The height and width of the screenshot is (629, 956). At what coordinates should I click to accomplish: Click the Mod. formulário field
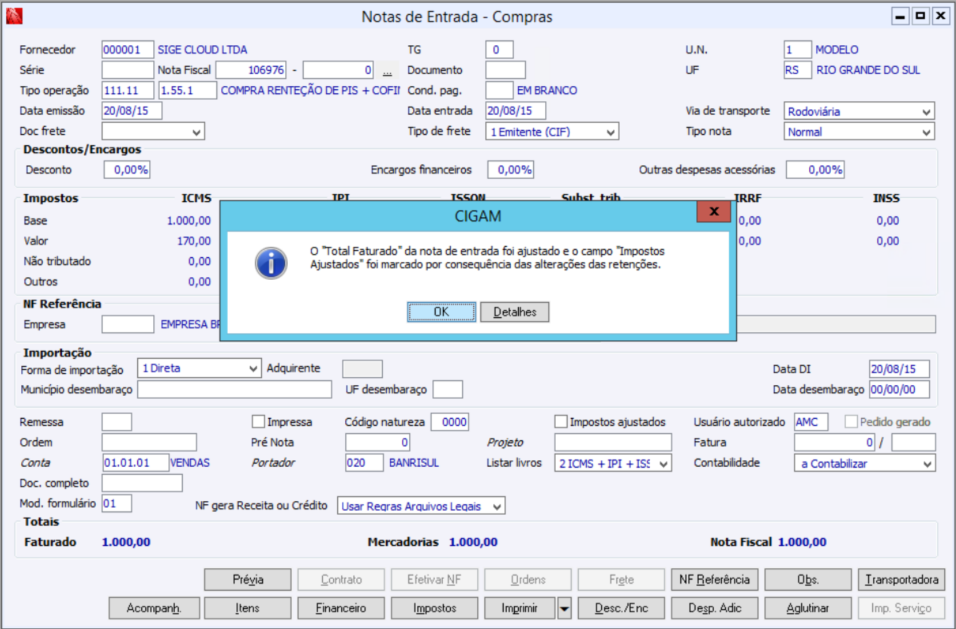[117, 503]
